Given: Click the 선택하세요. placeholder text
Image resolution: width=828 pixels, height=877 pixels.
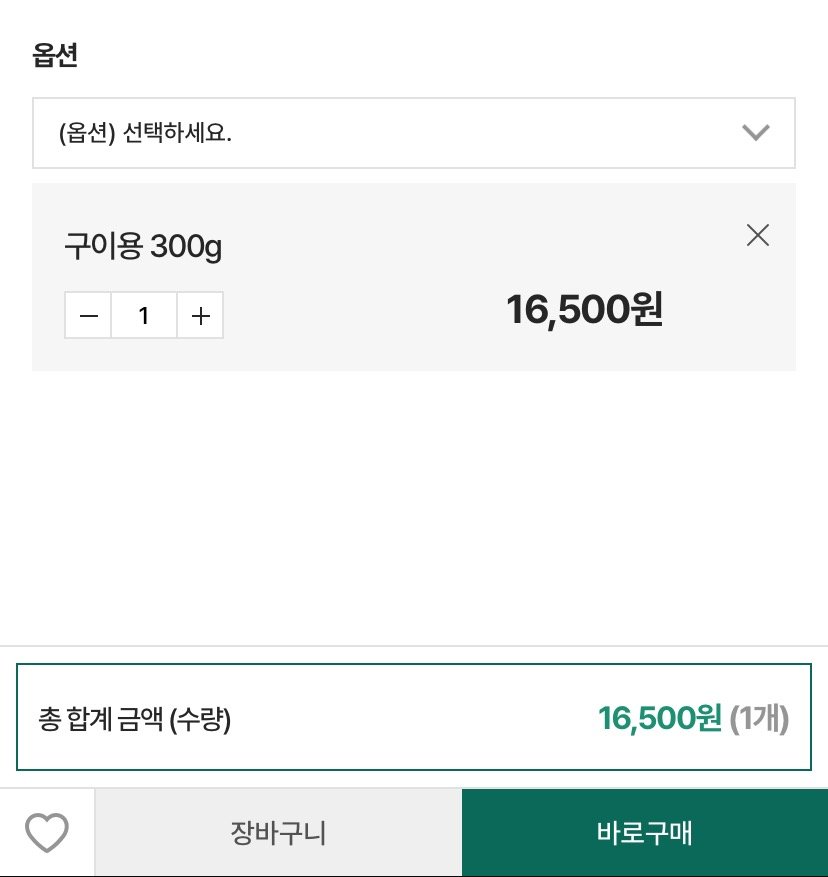Looking at the screenshot, I should click(177, 133).
